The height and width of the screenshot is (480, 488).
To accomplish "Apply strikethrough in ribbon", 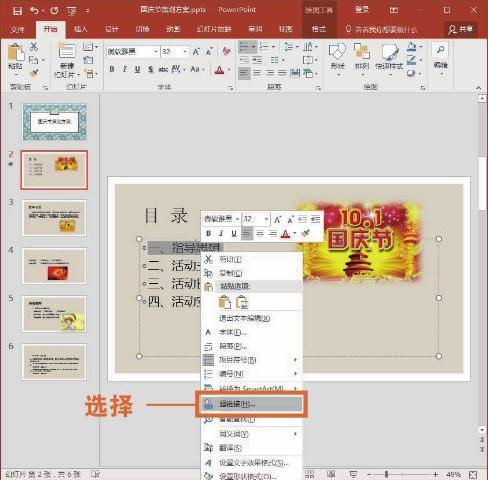I will pyautogui.click(x=163, y=69).
